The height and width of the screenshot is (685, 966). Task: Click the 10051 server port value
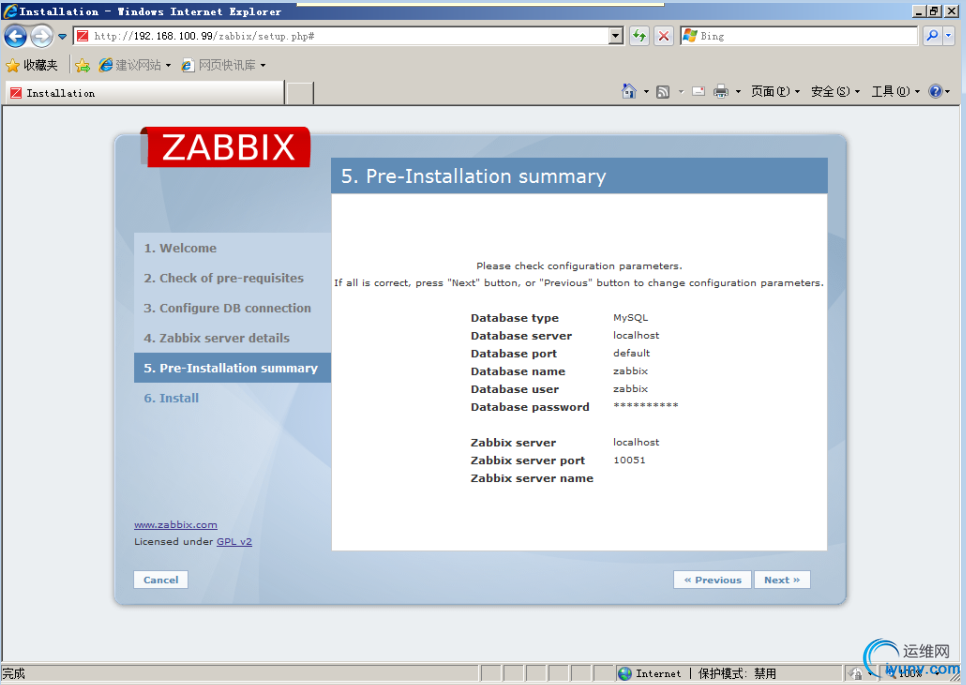(x=629, y=460)
